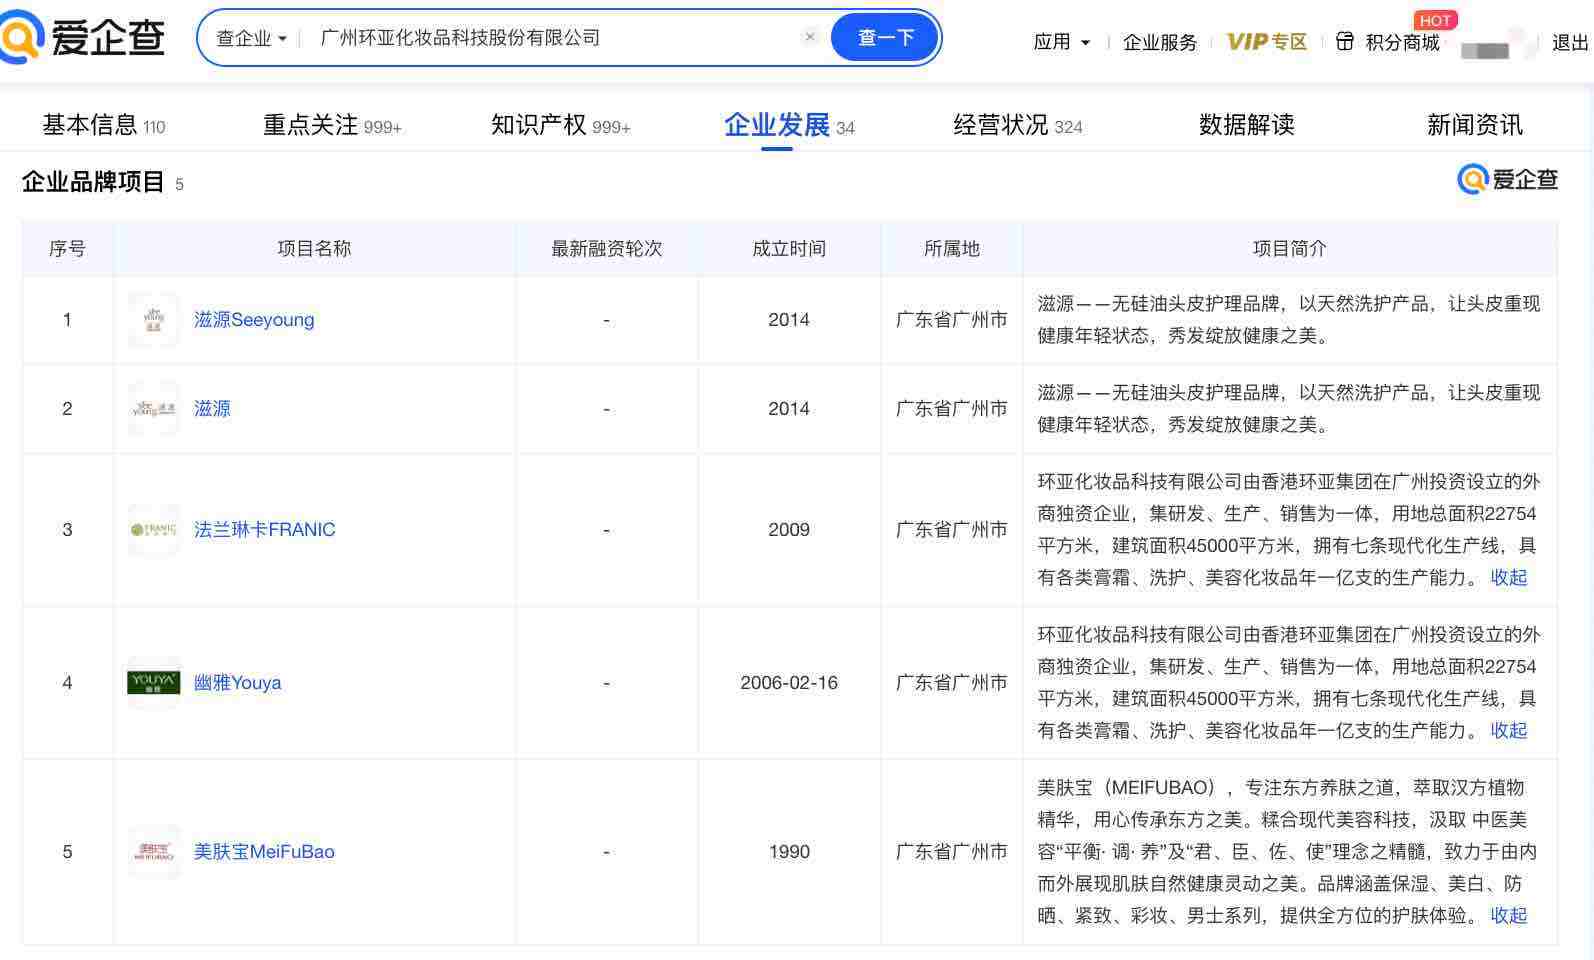
Task: Click the 项目名称 column header
Action: tap(314, 249)
